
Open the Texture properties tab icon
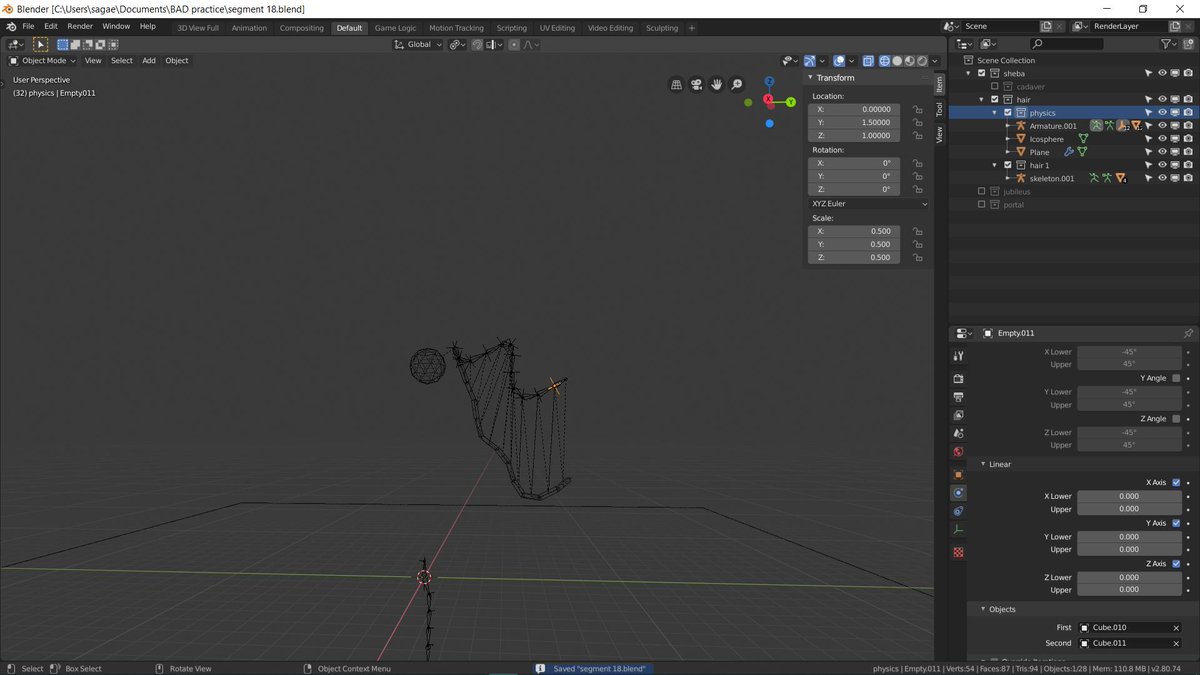click(x=958, y=552)
